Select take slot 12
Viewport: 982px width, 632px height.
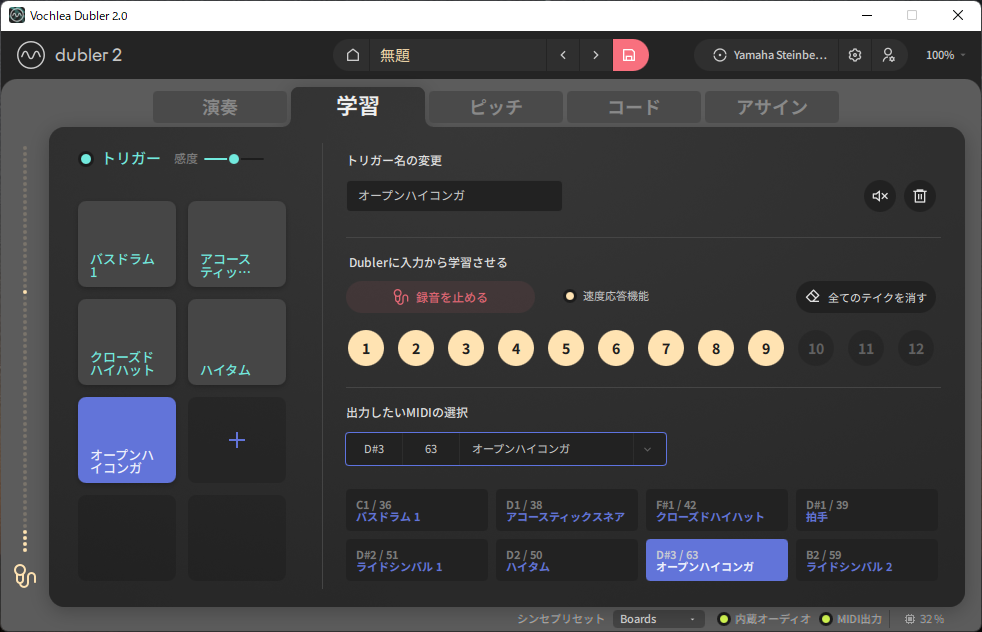(916, 348)
